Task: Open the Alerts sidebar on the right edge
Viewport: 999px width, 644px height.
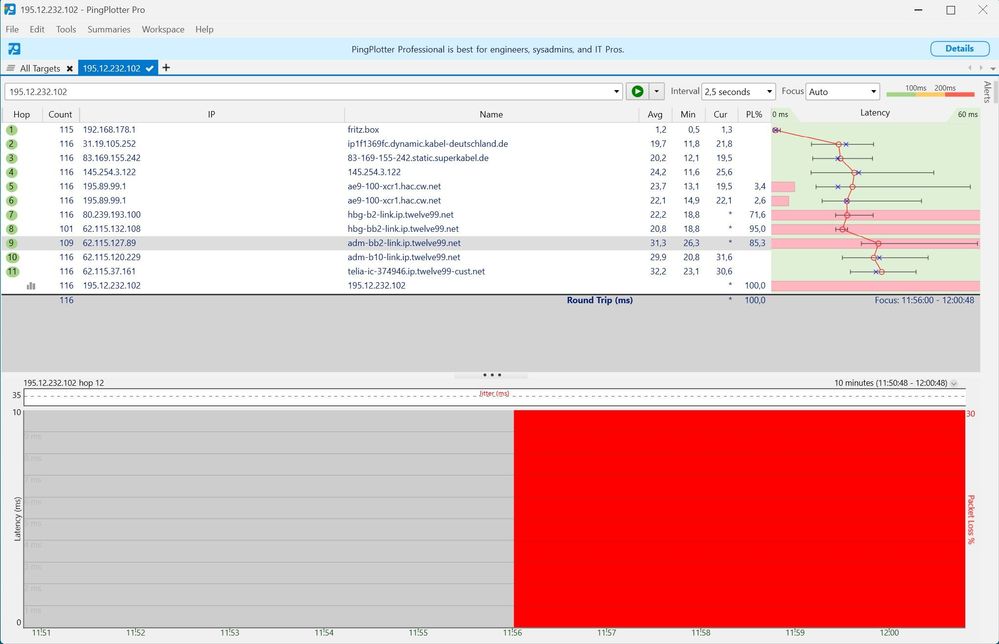Action: 988,90
